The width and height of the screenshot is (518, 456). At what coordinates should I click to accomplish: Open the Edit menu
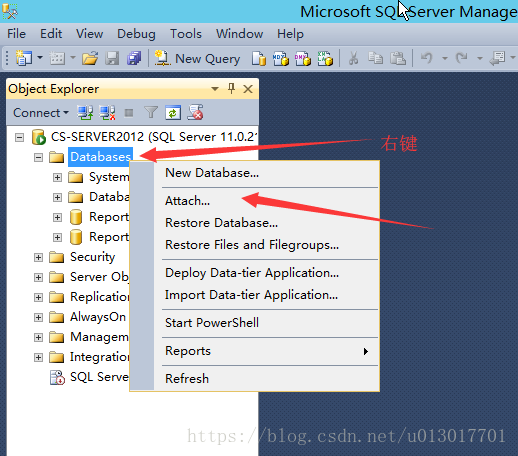51,34
